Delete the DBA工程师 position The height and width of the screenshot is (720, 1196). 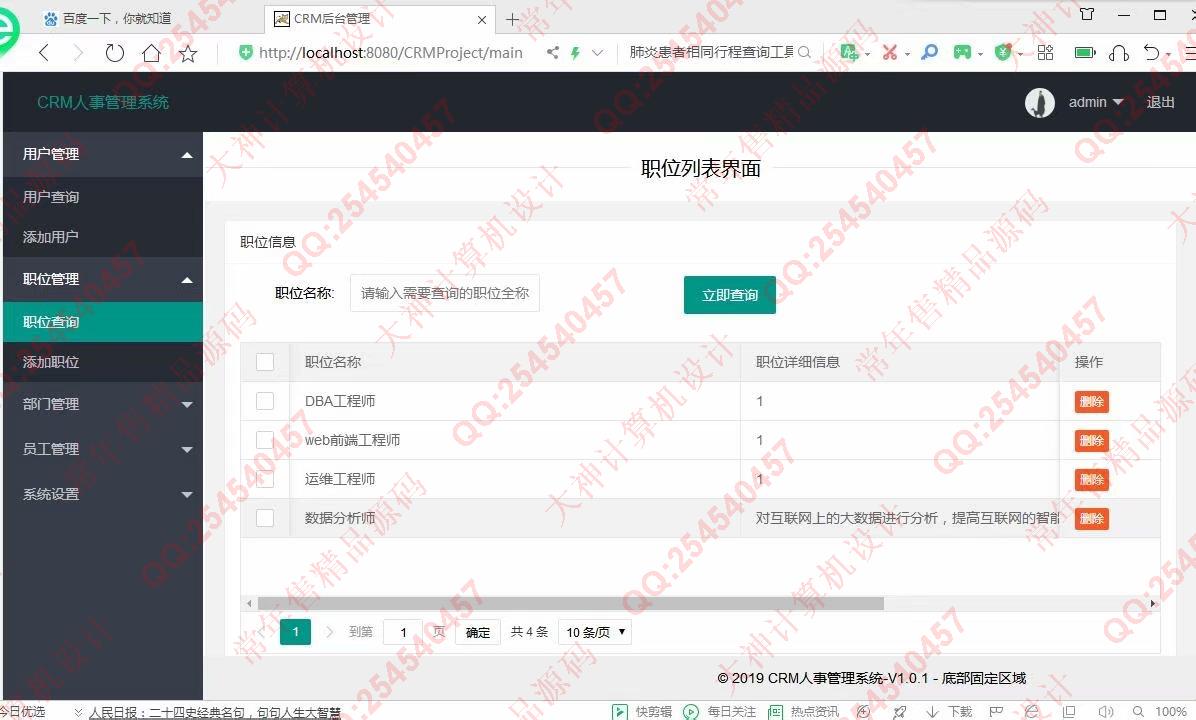pyautogui.click(x=1092, y=401)
